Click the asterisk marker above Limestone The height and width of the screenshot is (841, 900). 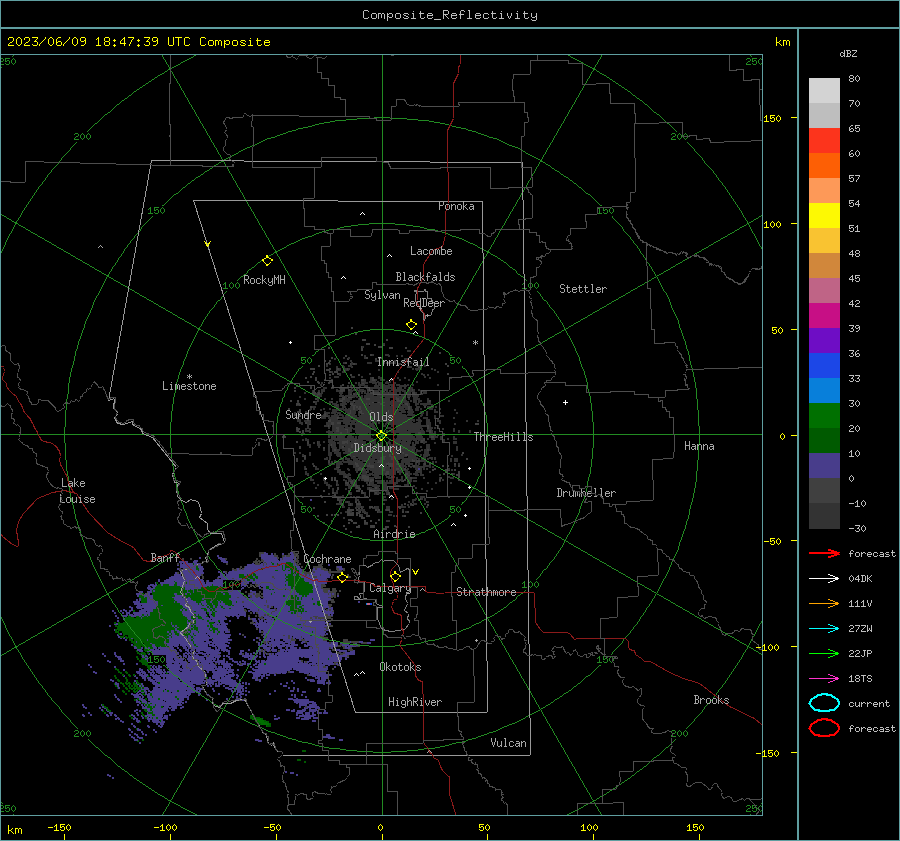coord(189,377)
